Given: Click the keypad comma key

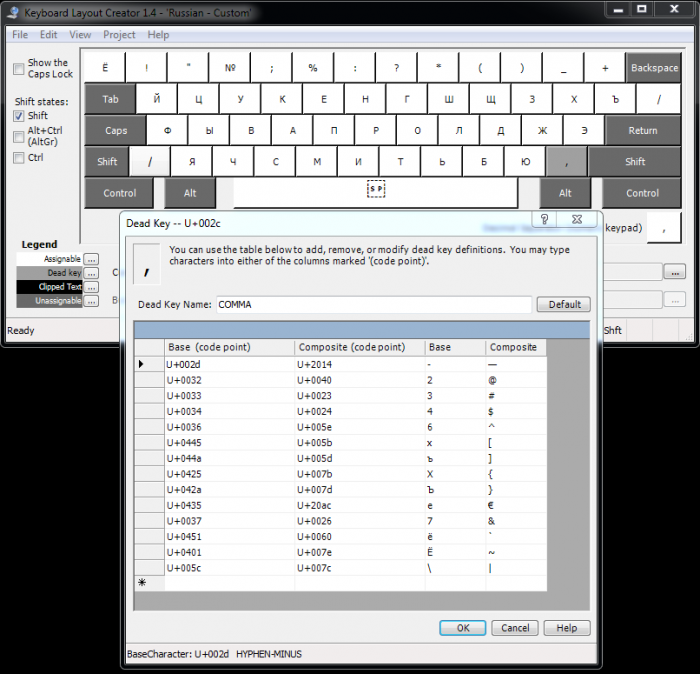Looking at the screenshot, I should click(x=664, y=228).
